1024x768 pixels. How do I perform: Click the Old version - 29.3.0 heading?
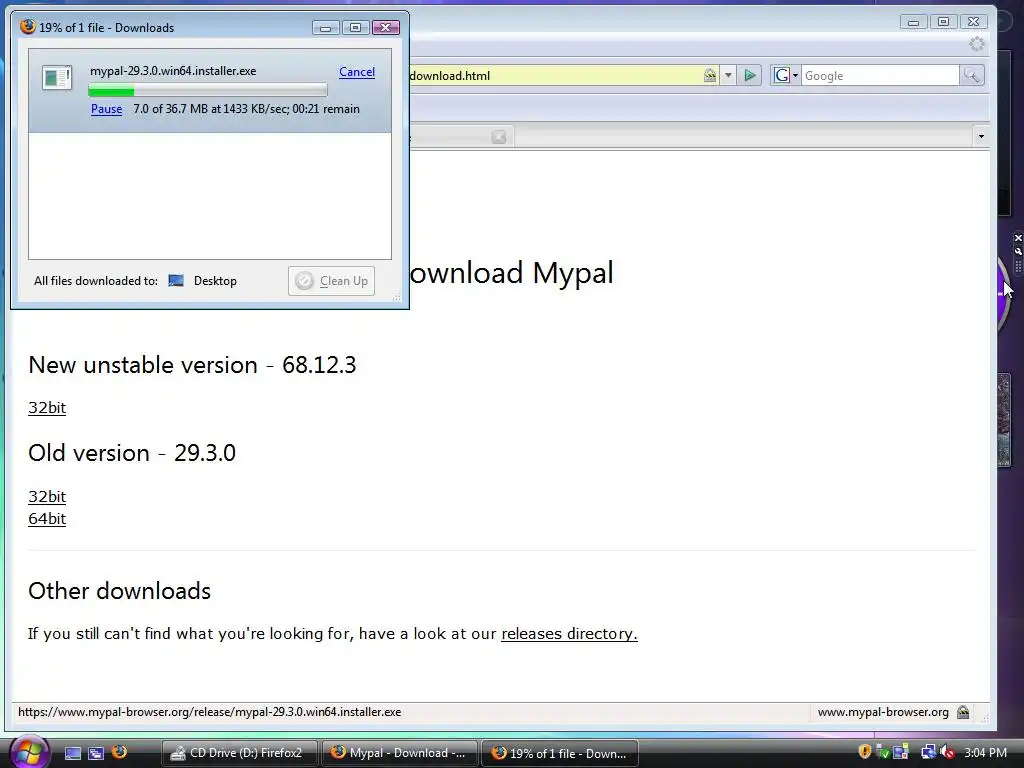(x=132, y=453)
